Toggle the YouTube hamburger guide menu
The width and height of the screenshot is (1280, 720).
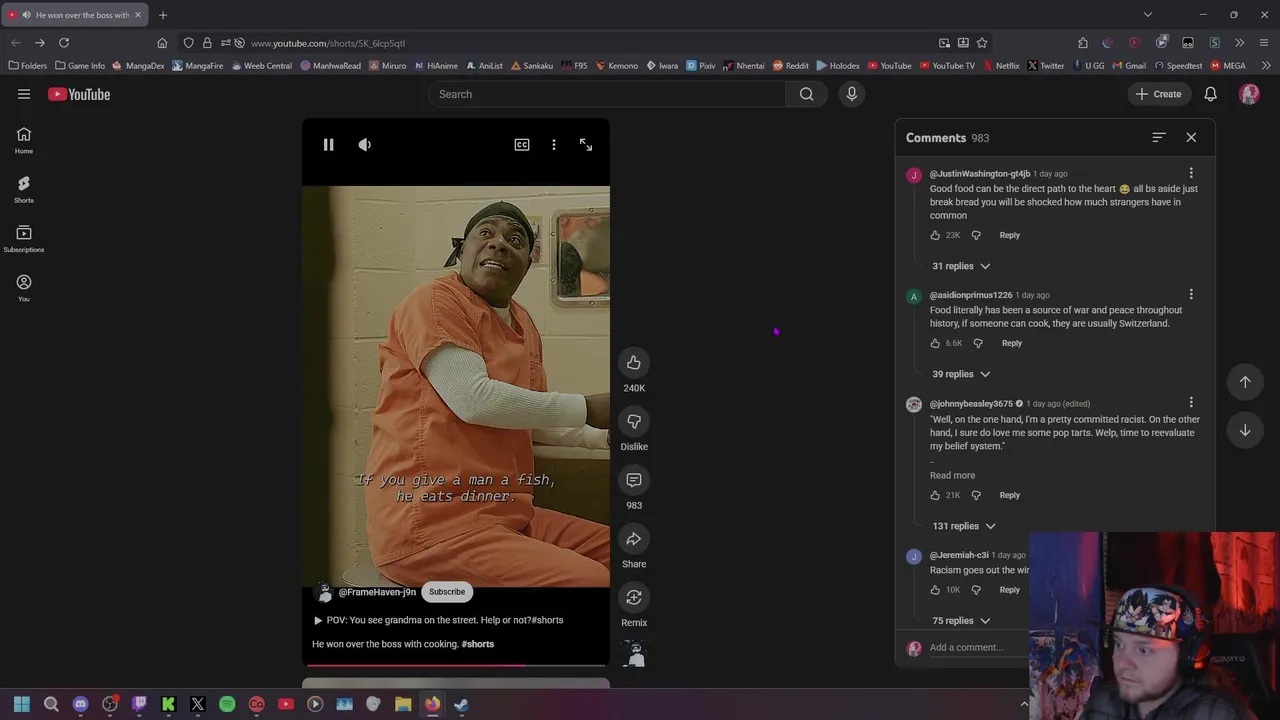(24, 94)
